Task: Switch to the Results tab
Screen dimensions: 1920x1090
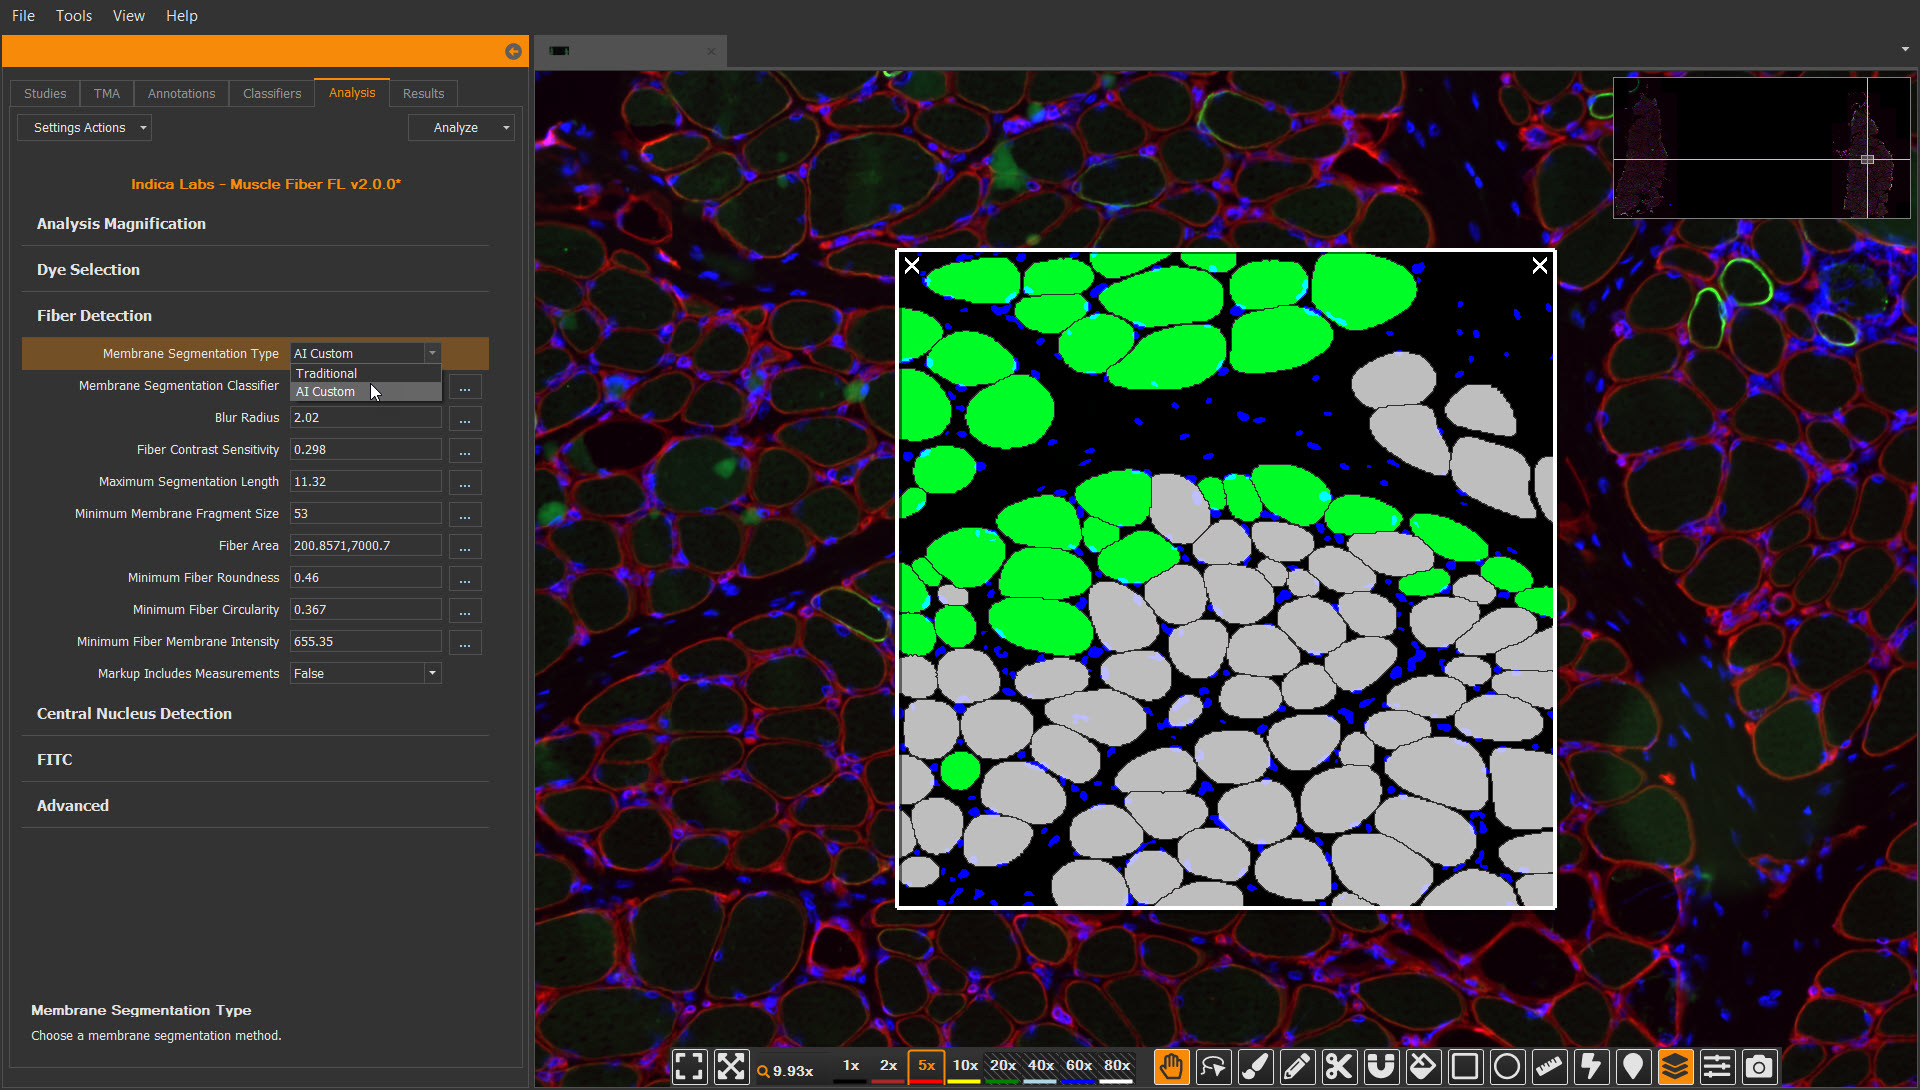Action: tap(423, 93)
